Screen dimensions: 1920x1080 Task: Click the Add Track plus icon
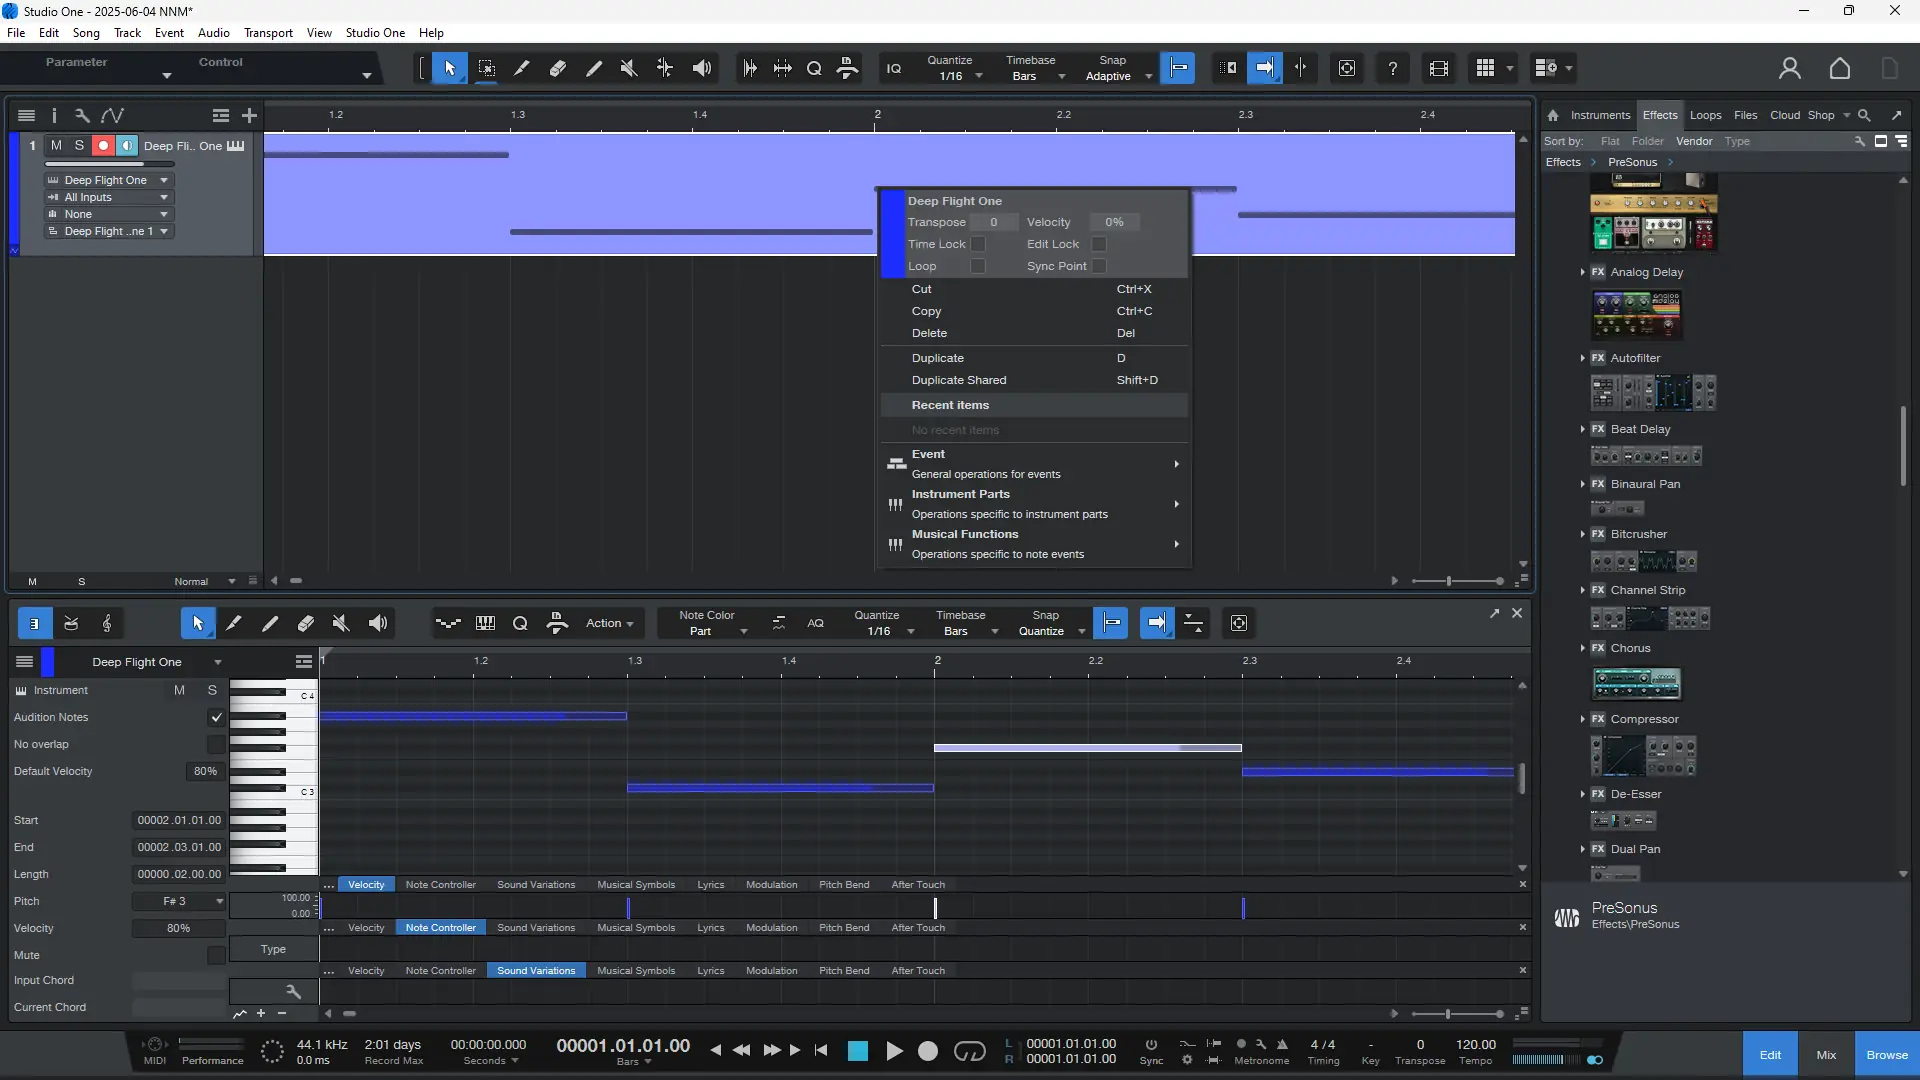point(249,116)
